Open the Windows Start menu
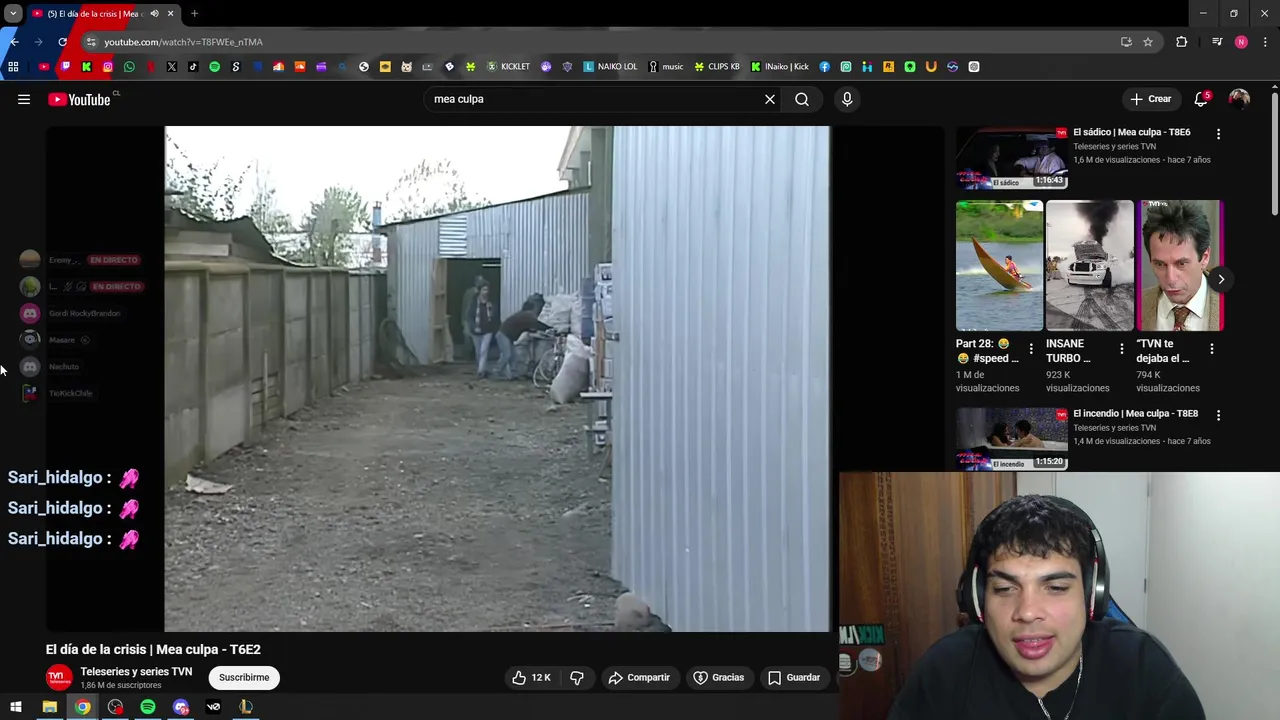1280x720 pixels. [x=16, y=707]
